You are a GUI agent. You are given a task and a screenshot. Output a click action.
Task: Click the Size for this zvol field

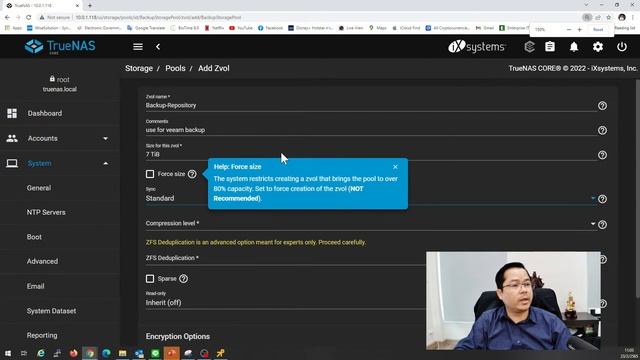coord(371,154)
